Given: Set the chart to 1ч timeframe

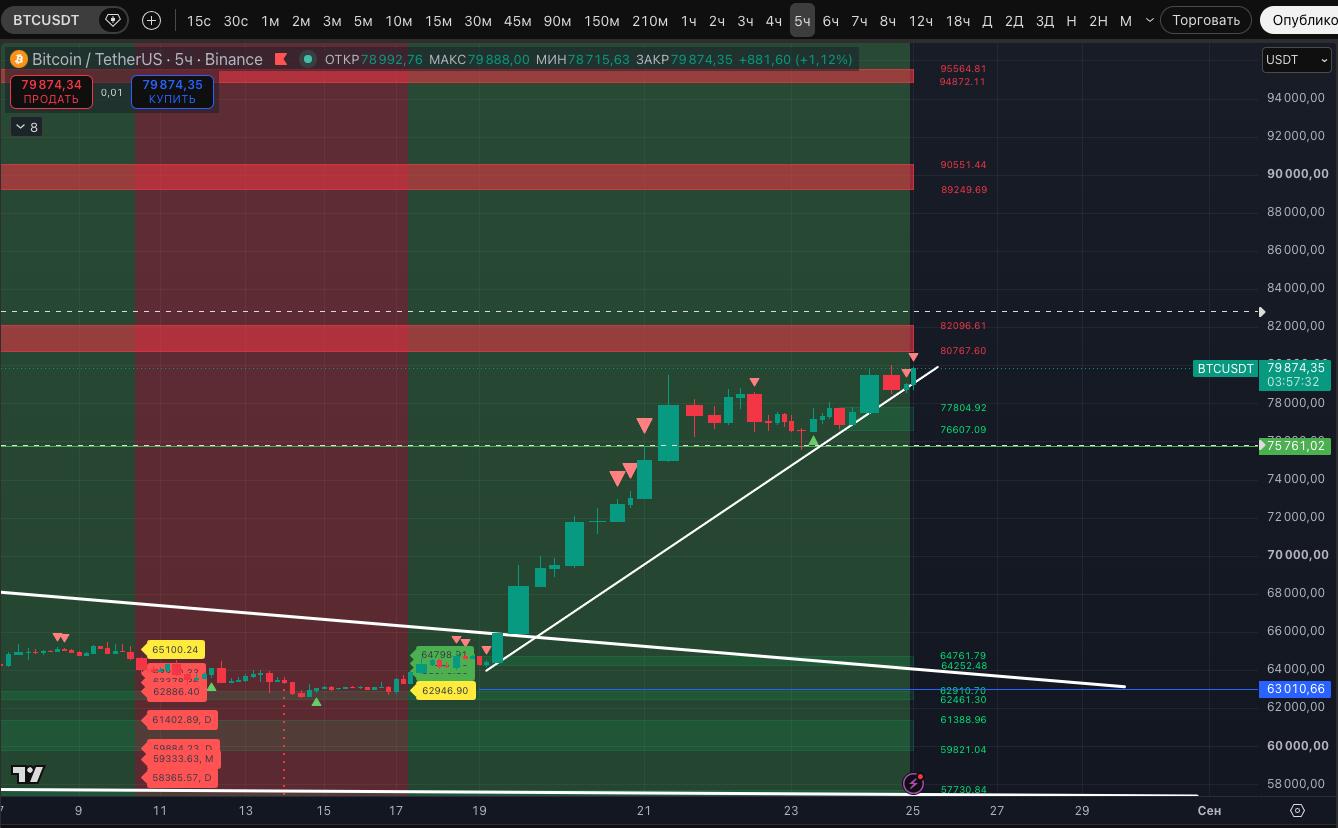Looking at the screenshot, I should [689, 21].
